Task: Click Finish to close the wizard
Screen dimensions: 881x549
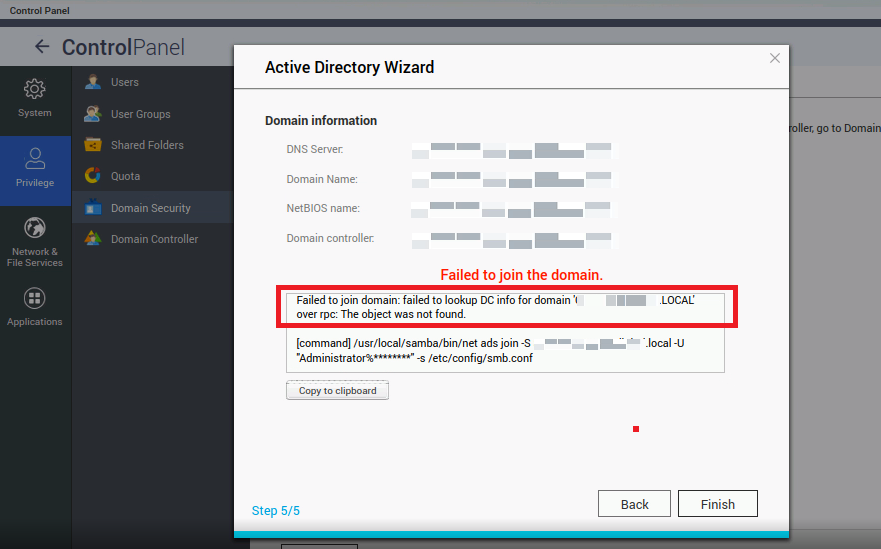Action: [x=717, y=504]
